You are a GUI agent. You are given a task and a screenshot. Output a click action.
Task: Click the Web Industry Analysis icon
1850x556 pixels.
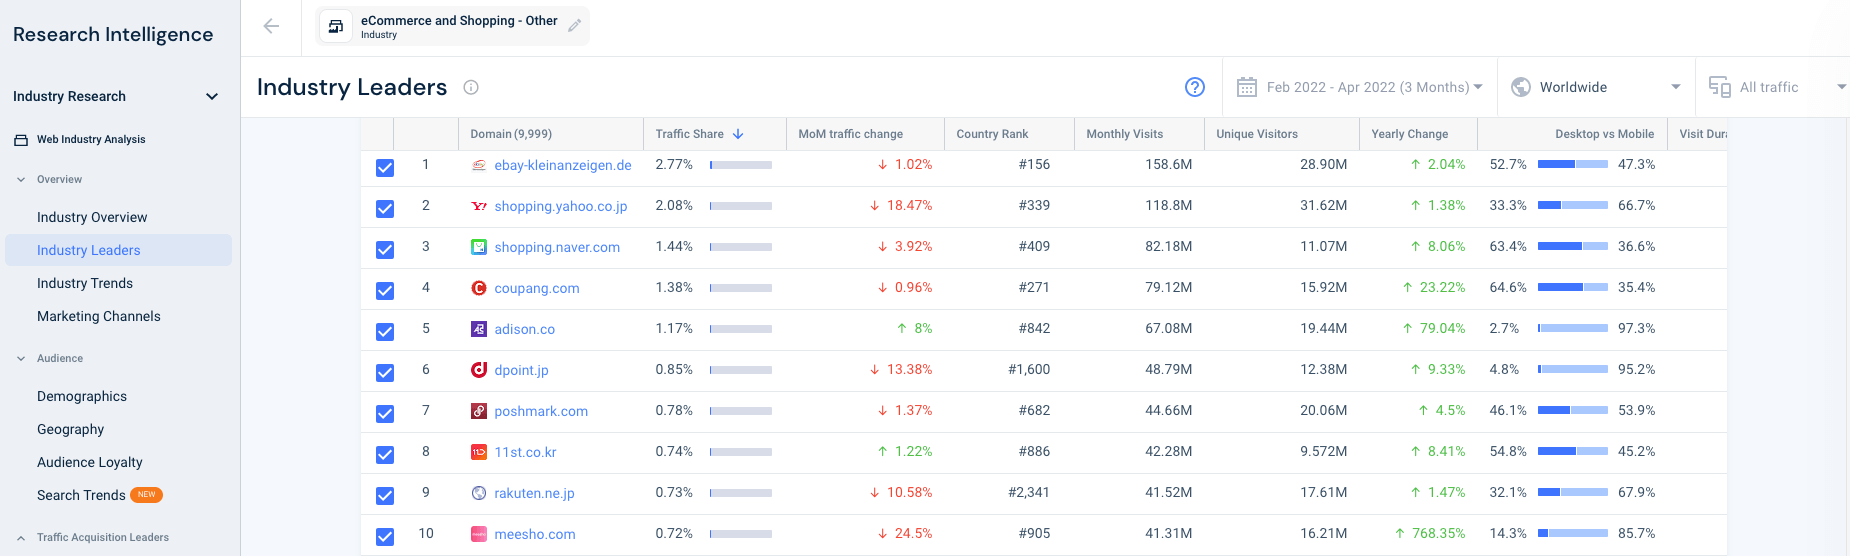pos(21,140)
